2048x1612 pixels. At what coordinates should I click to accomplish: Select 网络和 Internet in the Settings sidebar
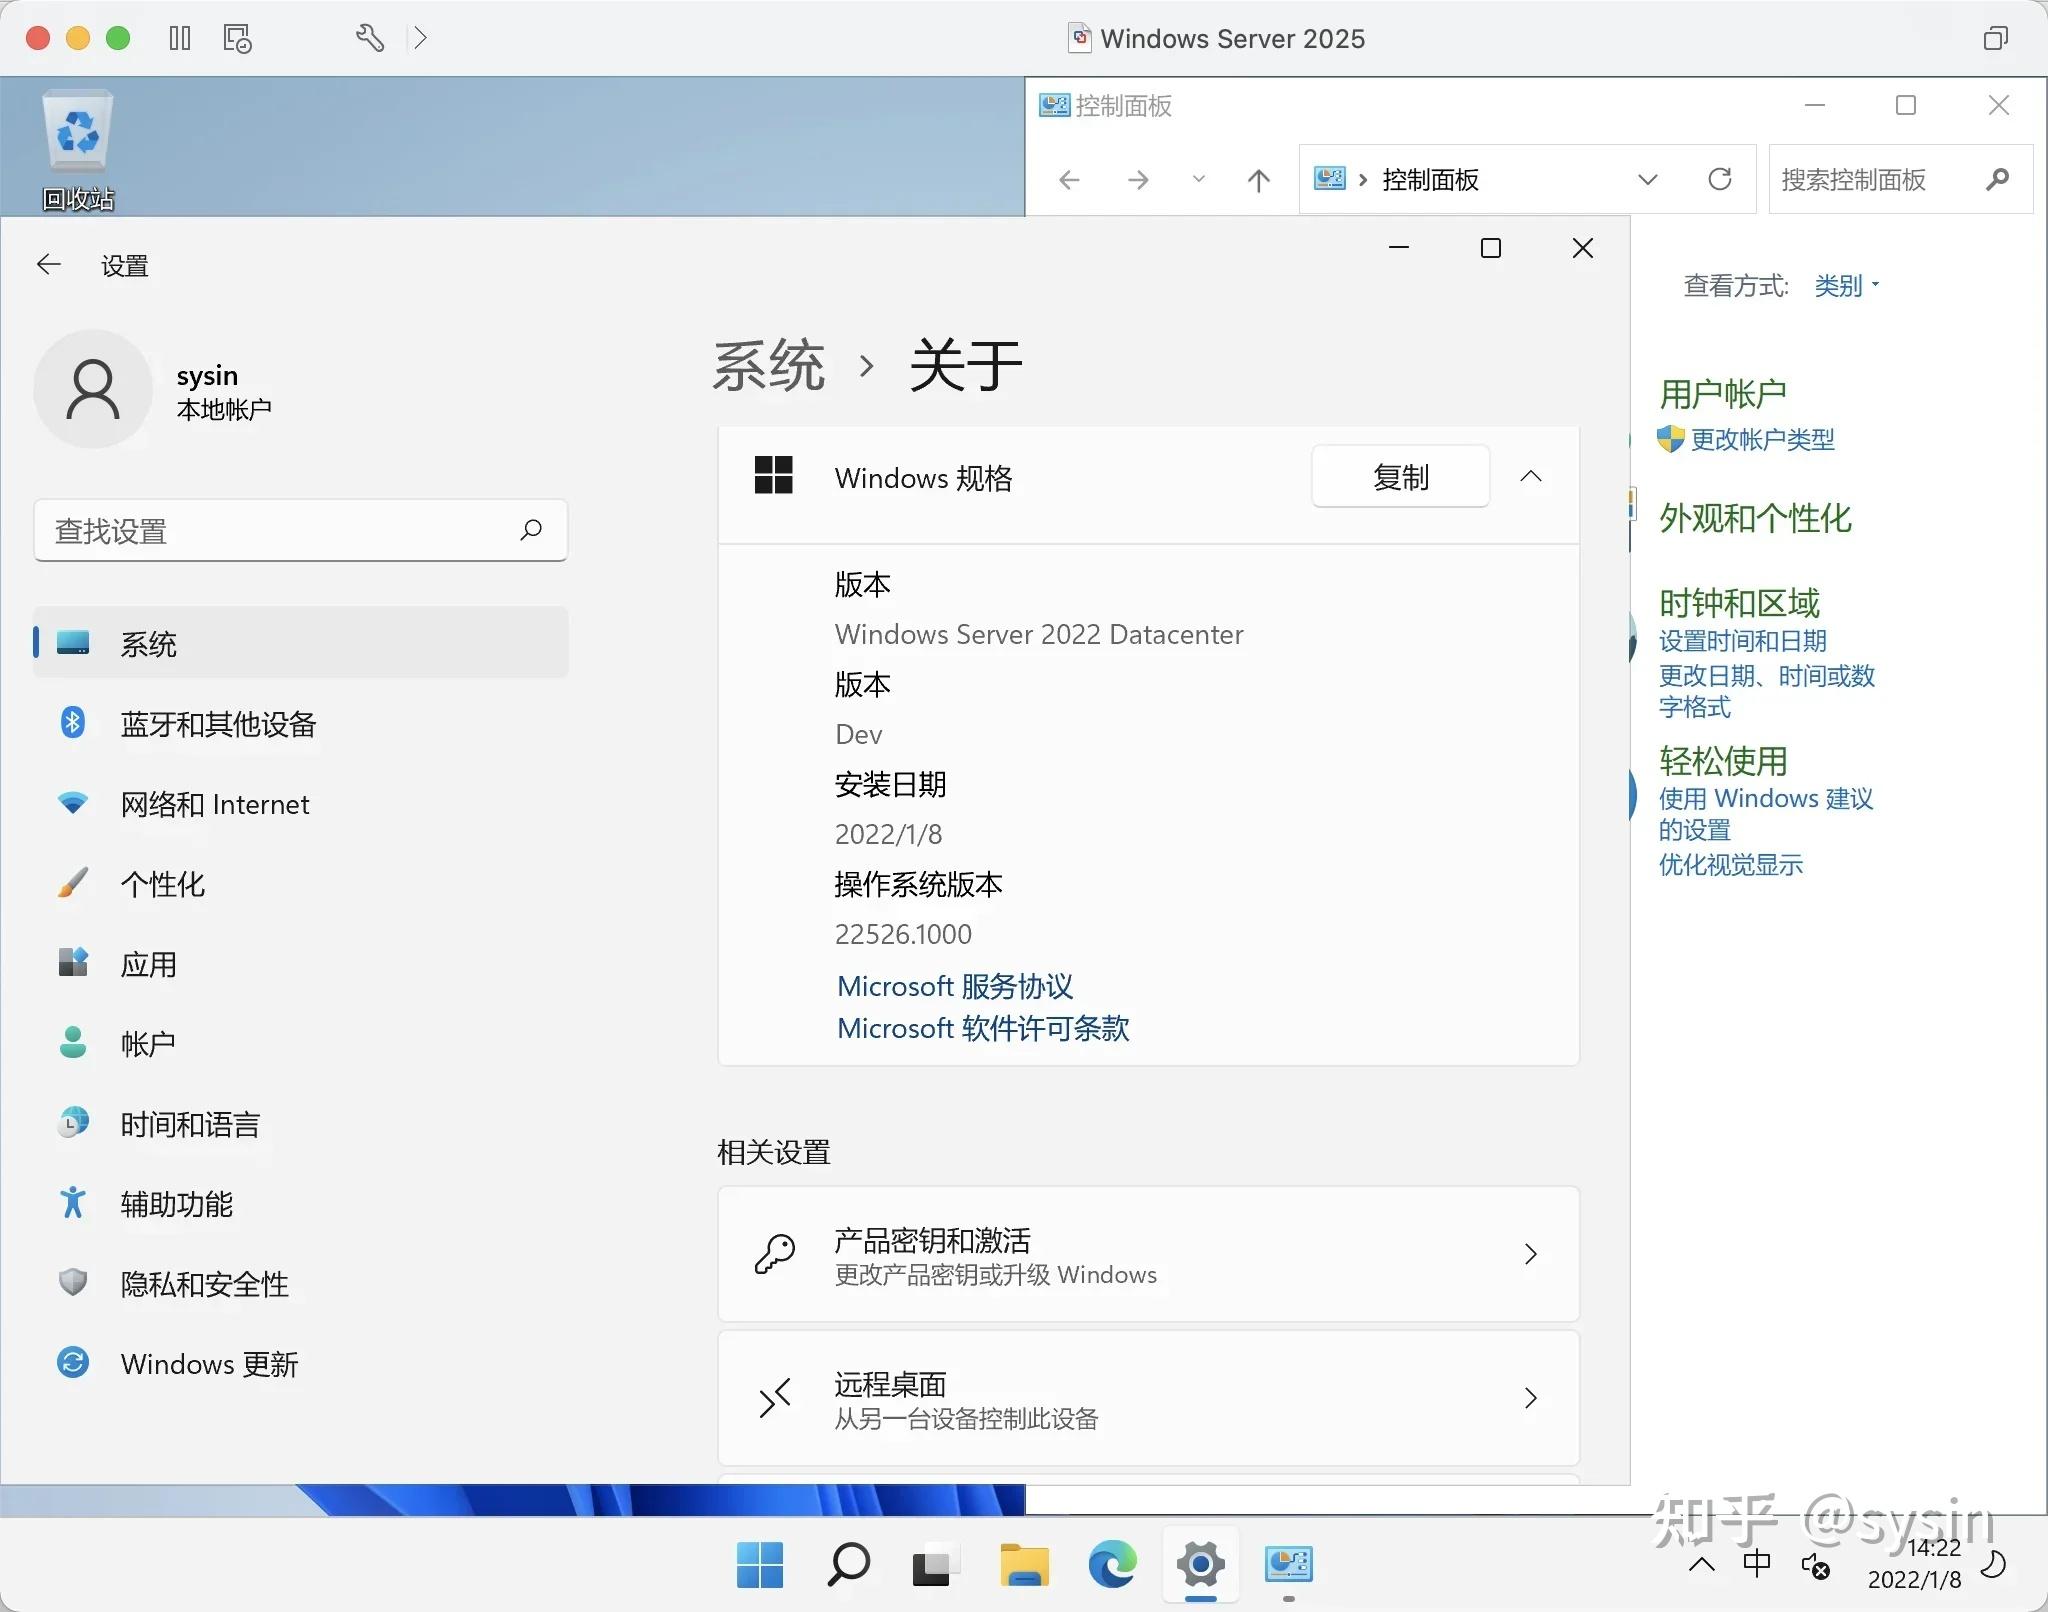point(216,803)
